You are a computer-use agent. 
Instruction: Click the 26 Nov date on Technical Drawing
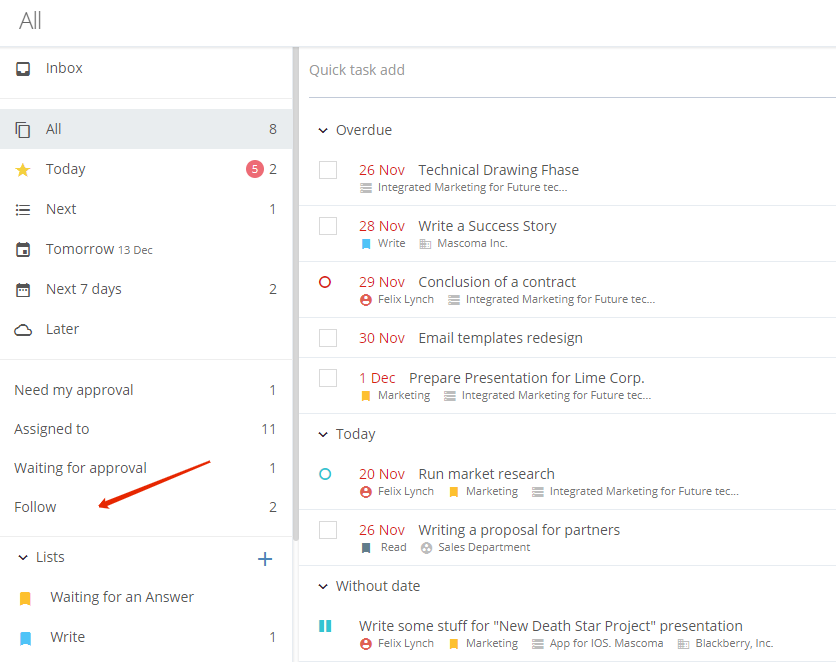click(x=382, y=171)
